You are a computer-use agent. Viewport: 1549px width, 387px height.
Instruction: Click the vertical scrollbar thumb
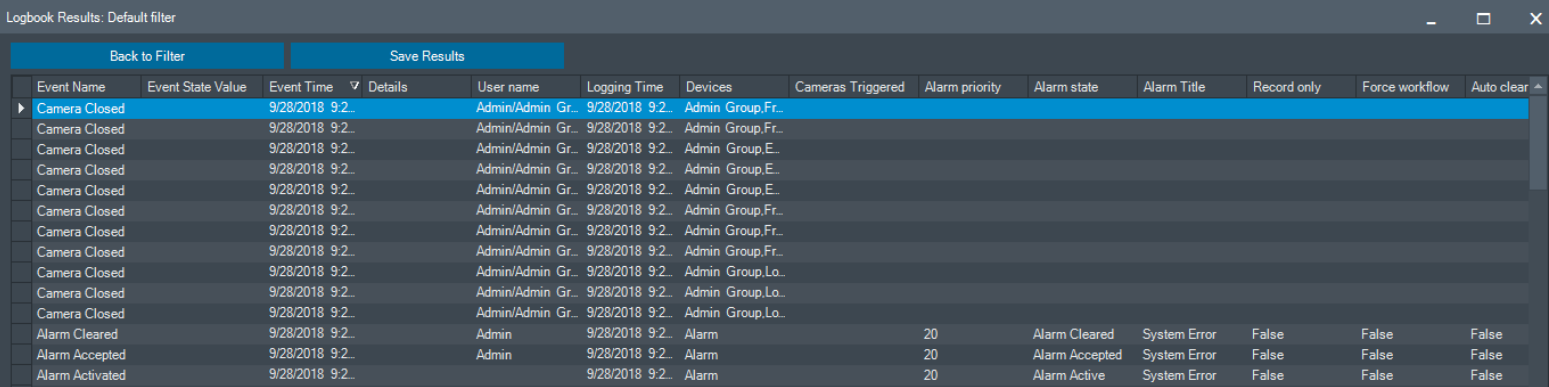point(1538,142)
